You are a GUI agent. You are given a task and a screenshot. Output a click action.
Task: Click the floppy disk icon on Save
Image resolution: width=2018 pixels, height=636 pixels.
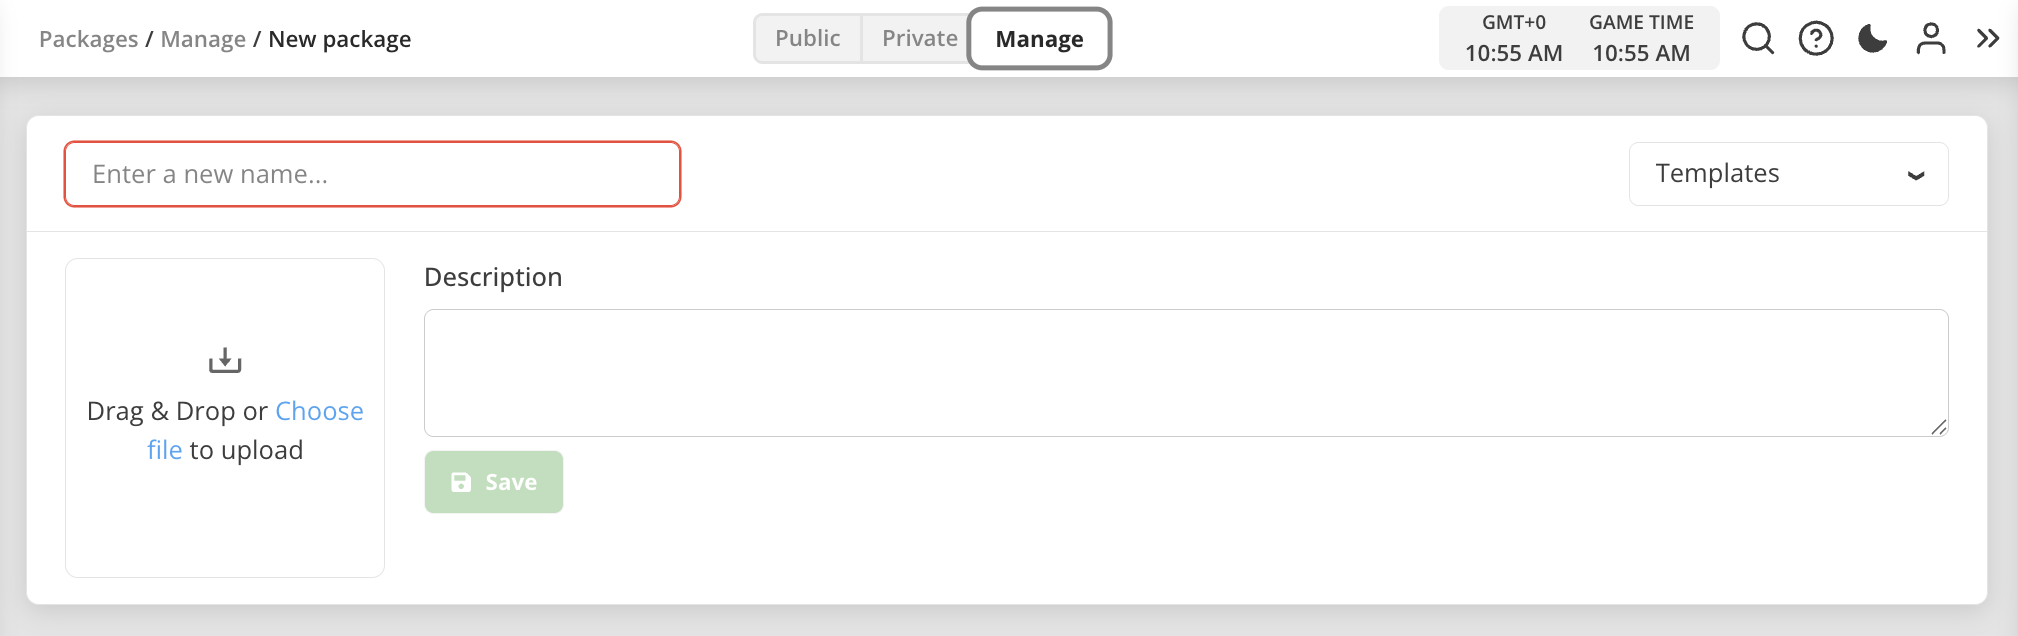[x=461, y=482]
